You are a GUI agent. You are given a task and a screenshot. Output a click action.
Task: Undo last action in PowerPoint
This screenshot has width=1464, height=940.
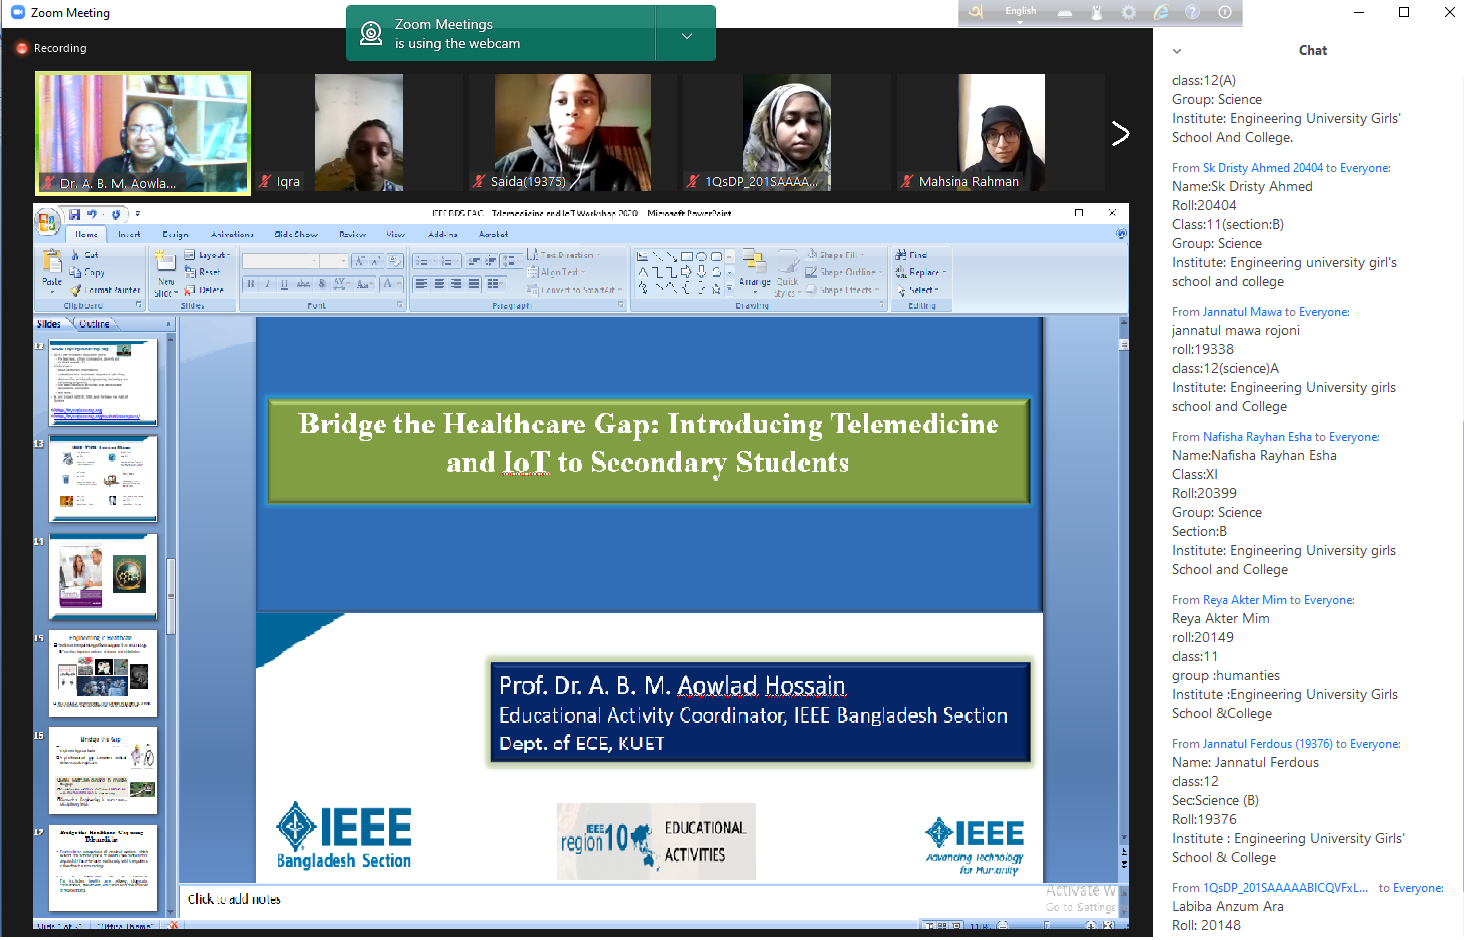coord(91,214)
